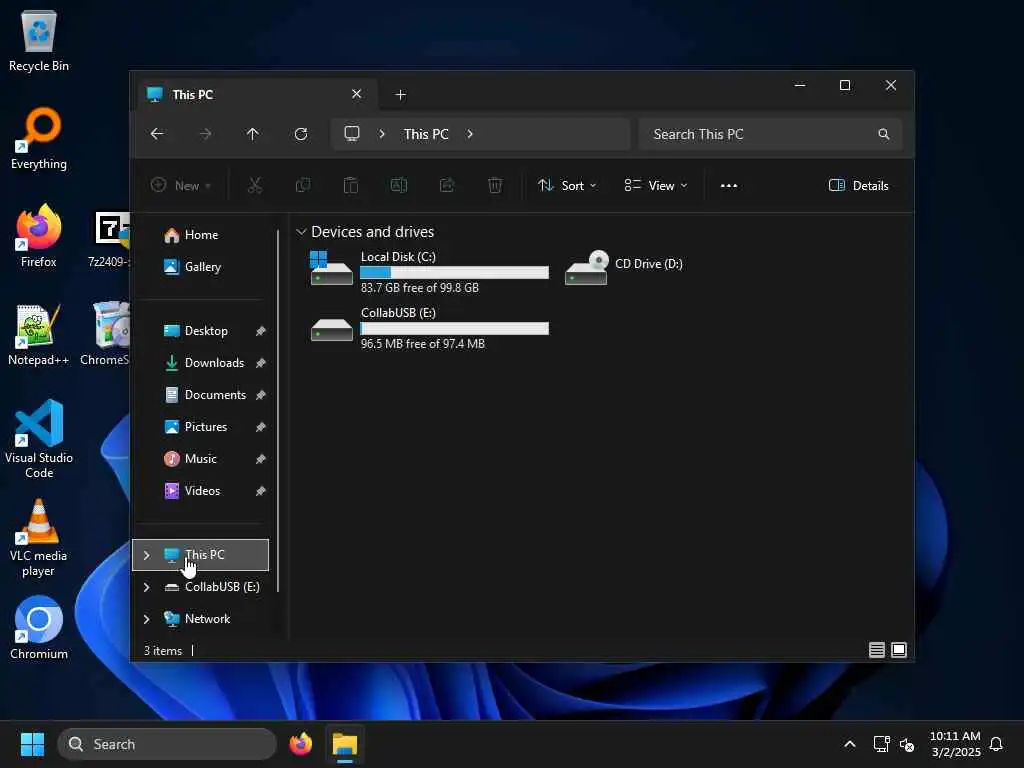Switch to large thumbnails view icon
Viewport: 1024px width, 768px height.
coord(899,650)
